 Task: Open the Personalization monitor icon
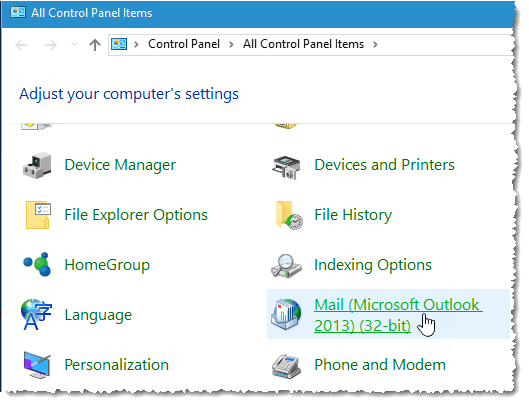37,365
